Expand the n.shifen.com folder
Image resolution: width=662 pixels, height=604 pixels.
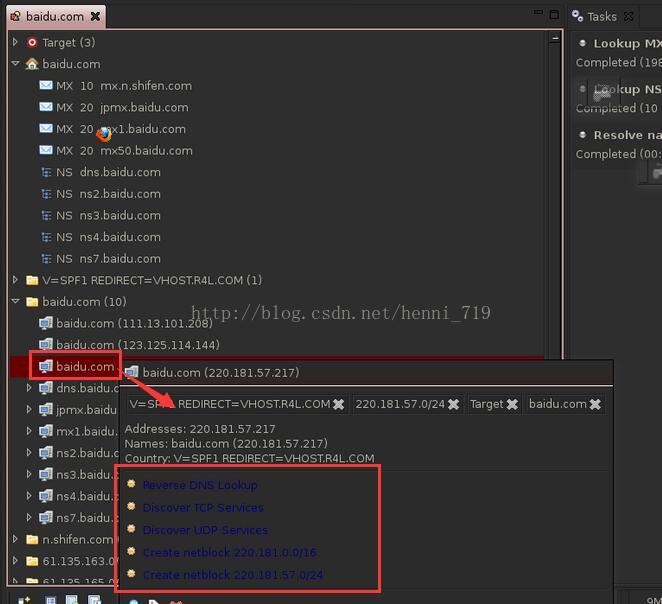(x=15, y=539)
